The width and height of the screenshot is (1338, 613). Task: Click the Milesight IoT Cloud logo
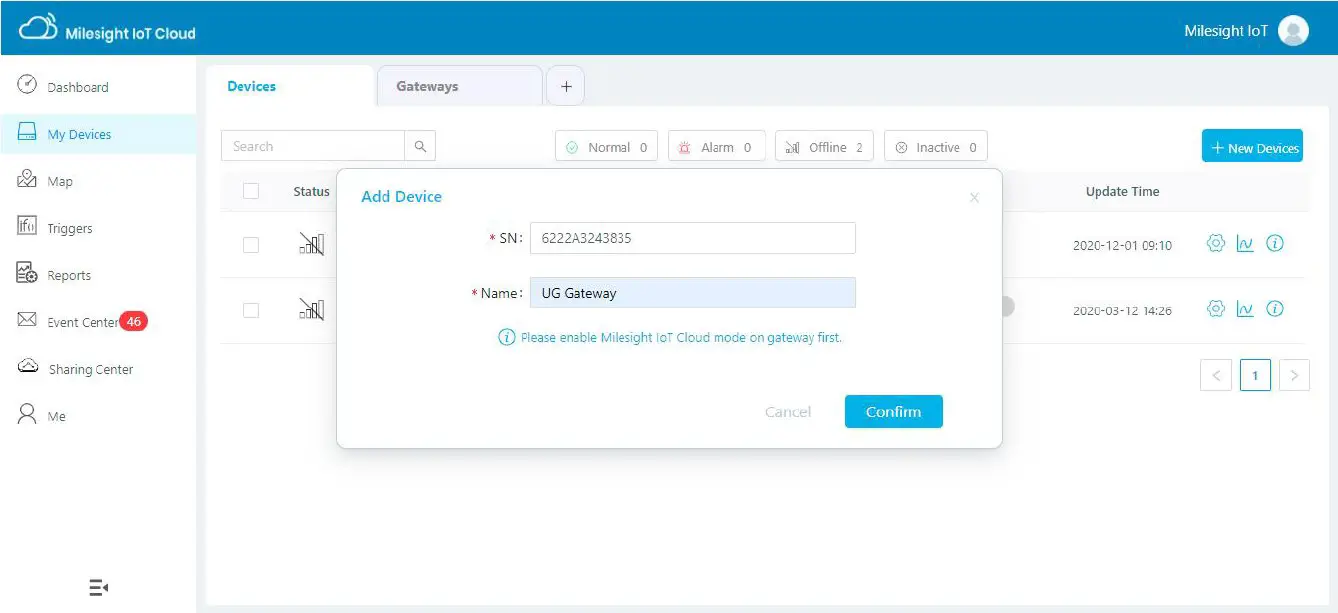point(105,29)
